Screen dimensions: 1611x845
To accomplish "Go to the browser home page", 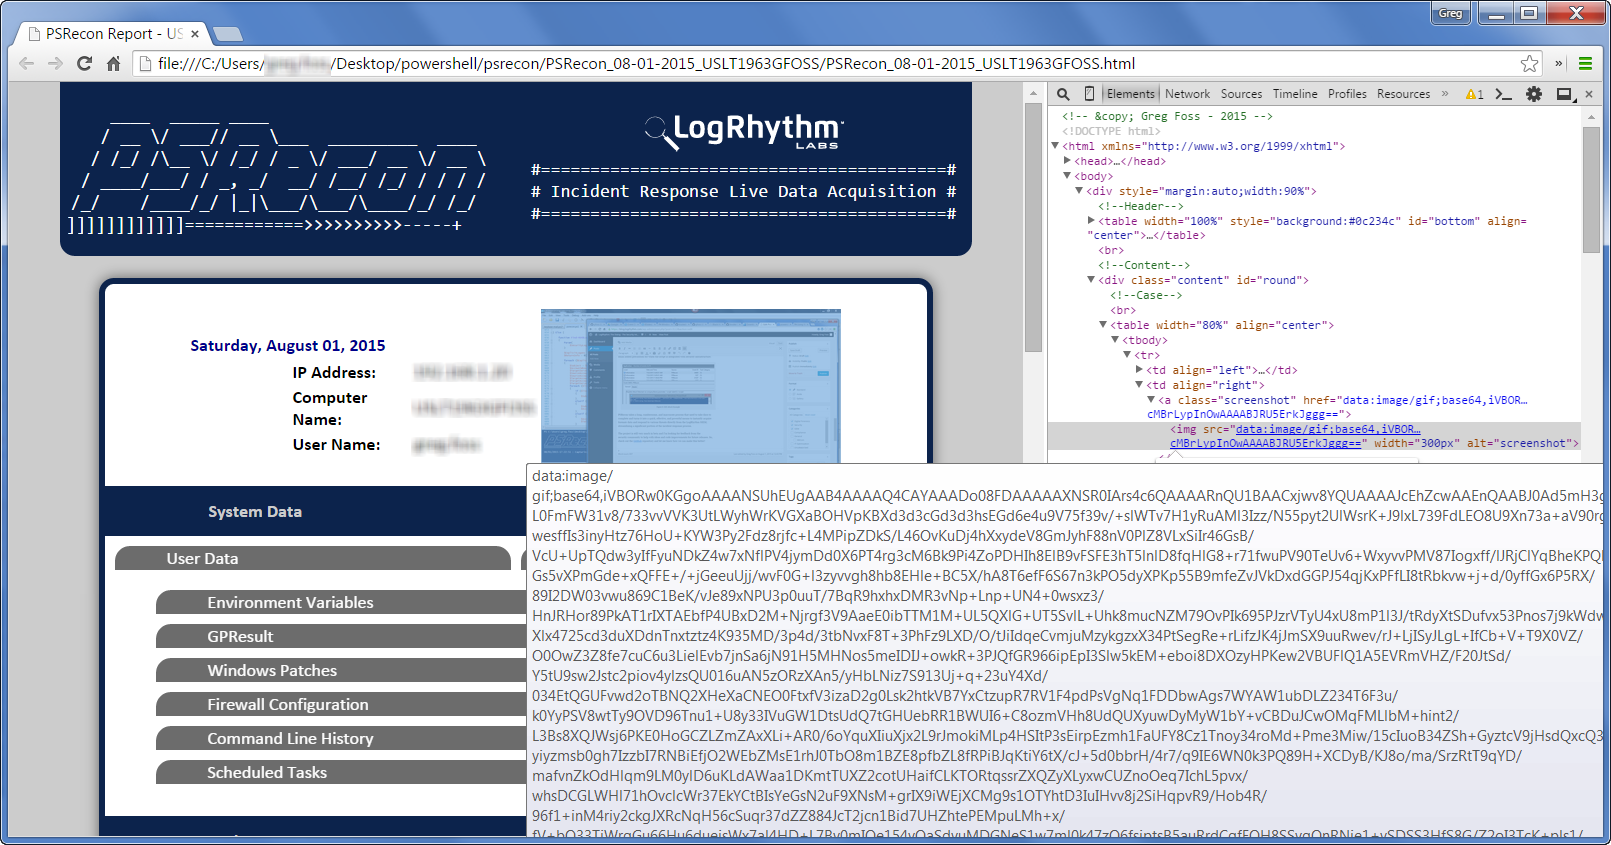I will (113, 64).
